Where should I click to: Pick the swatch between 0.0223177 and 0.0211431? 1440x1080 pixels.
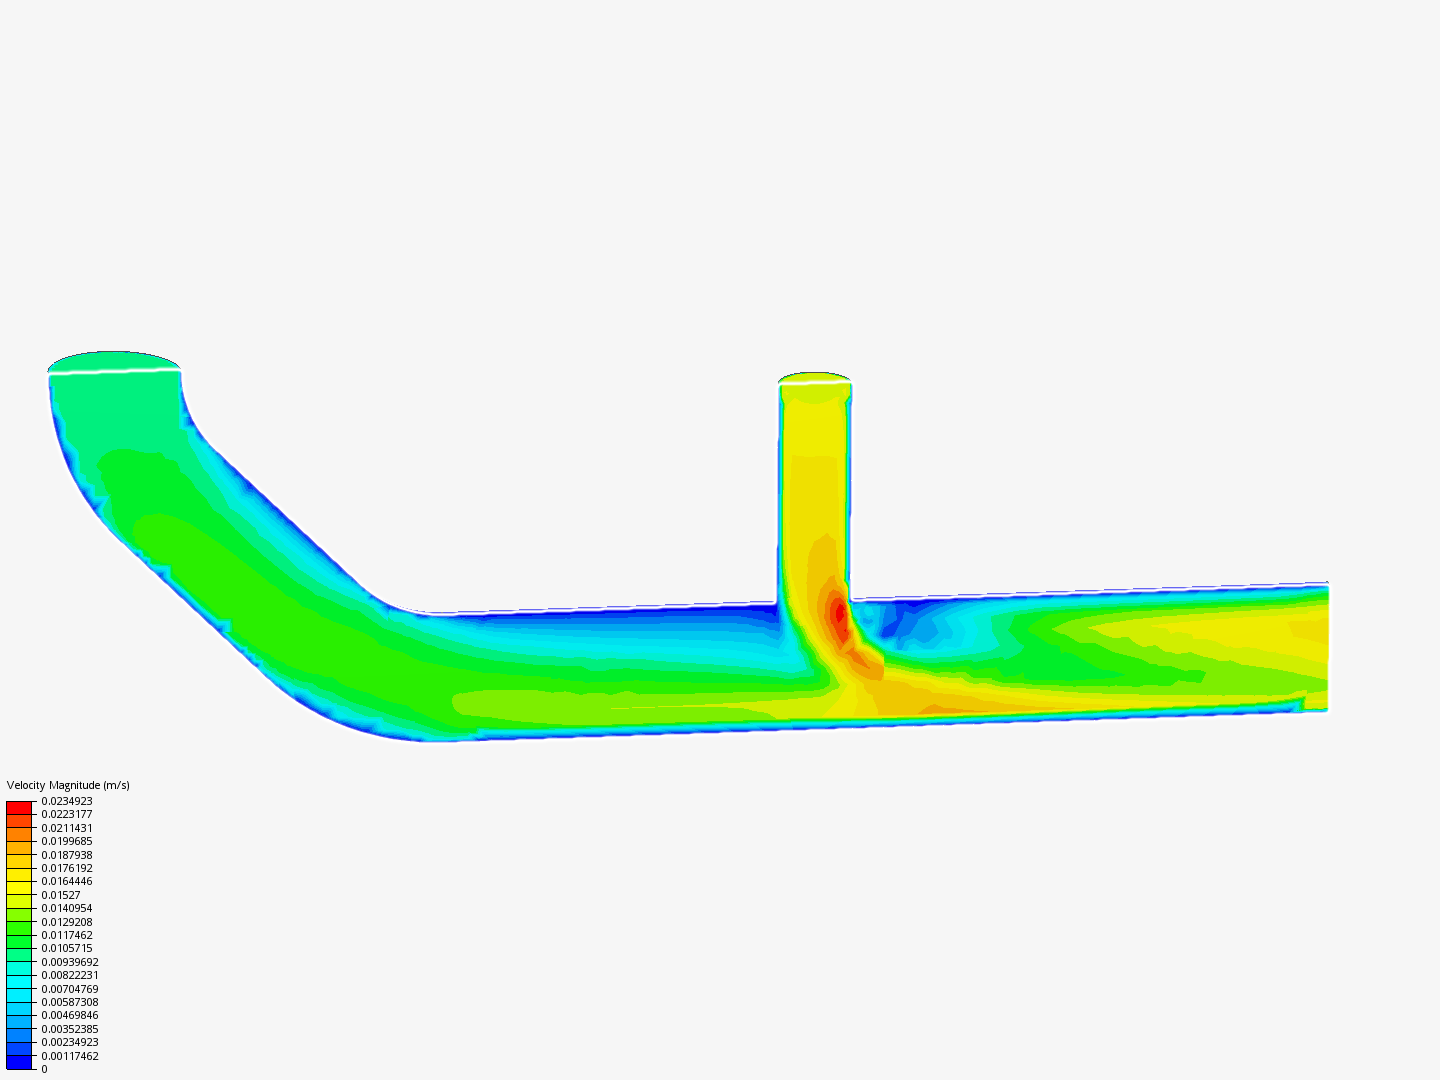tap(19, 821)
